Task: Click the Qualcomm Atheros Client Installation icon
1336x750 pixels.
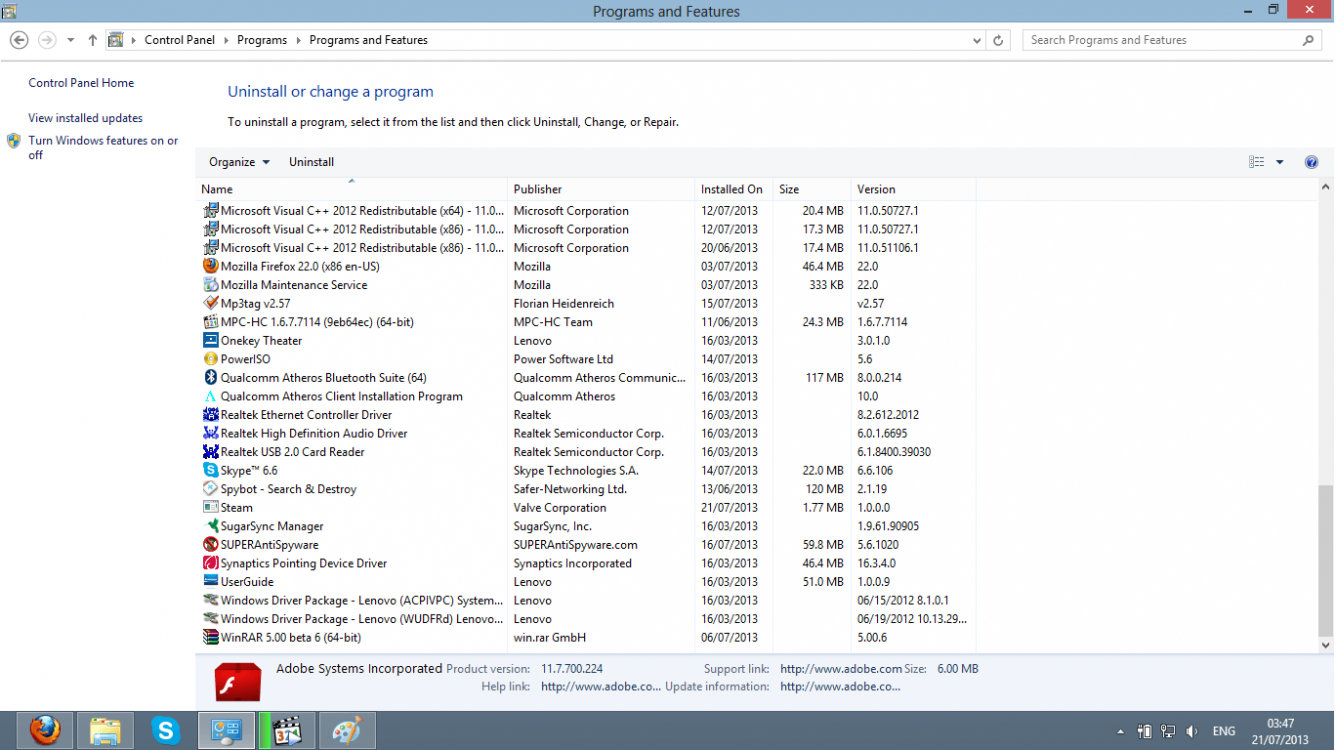Action: tap(210, 396)
